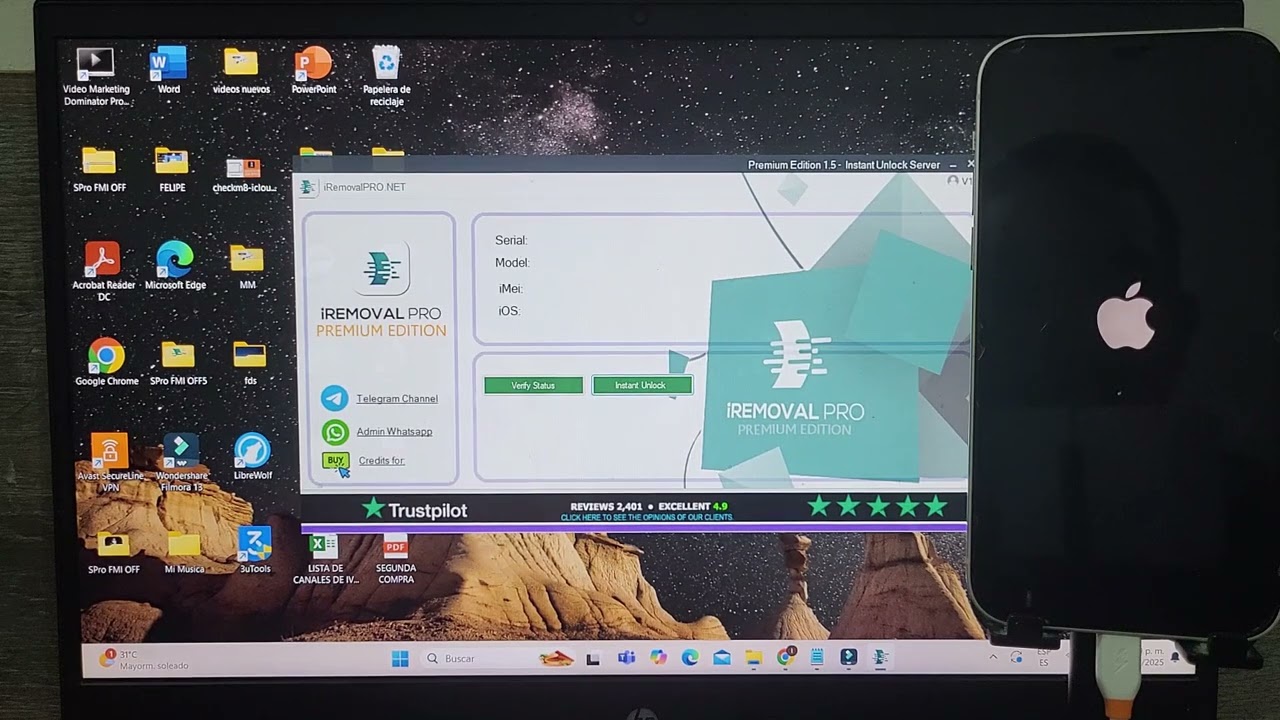Minimize the iRemoval PRO window
1280x720 pixels.
954,165
